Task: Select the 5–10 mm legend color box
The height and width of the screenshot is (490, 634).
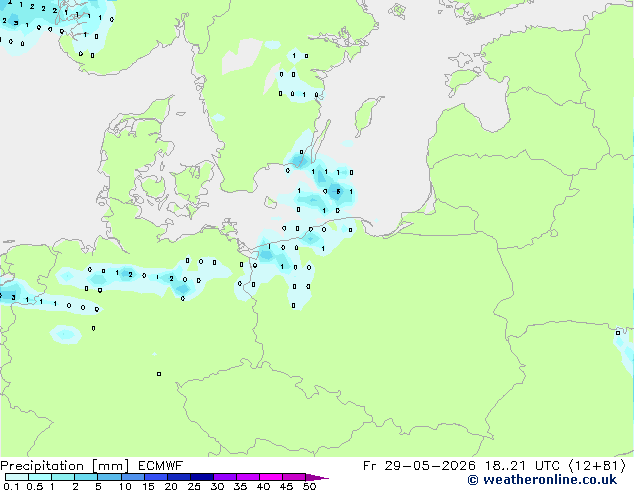Action: pos(109,477)
